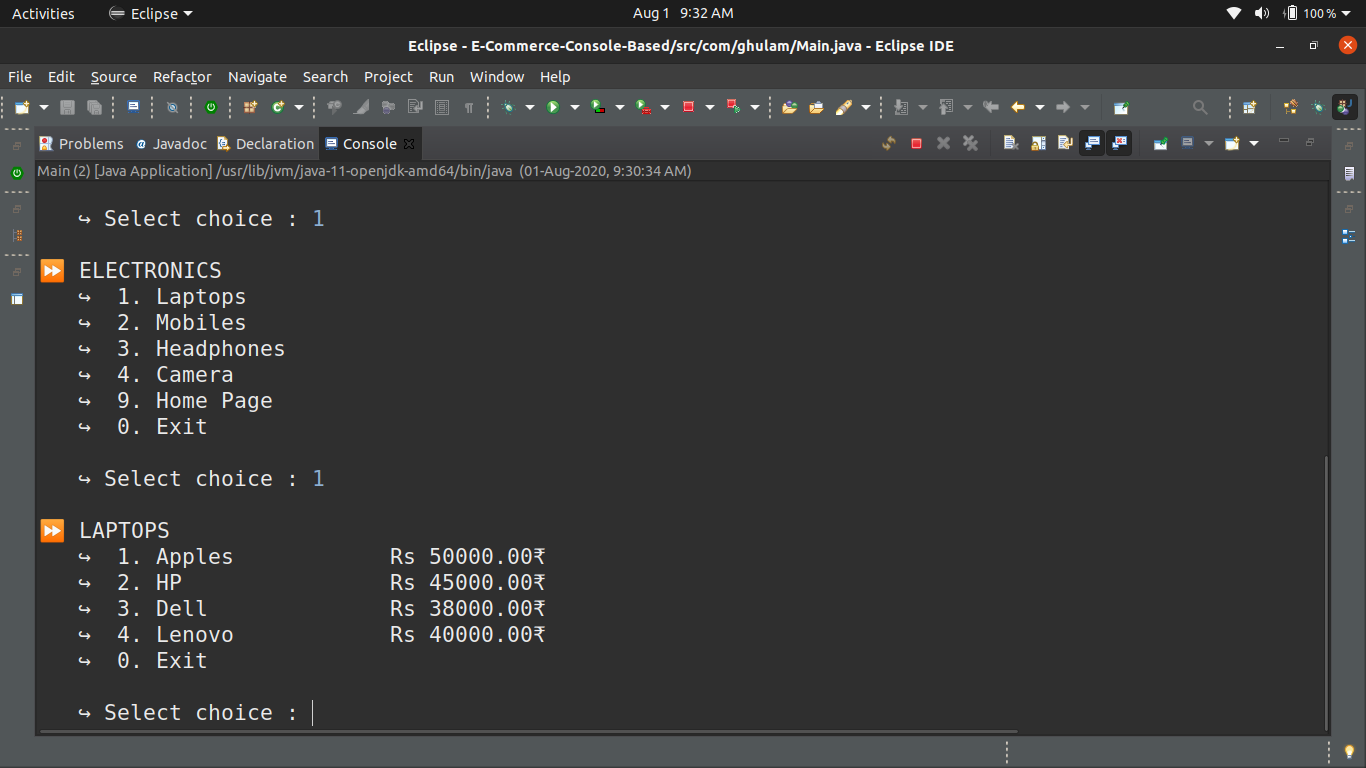Click the main toolbar search pencil icon
Viewport: 1366px width, 768px height.
coord(844,107)
